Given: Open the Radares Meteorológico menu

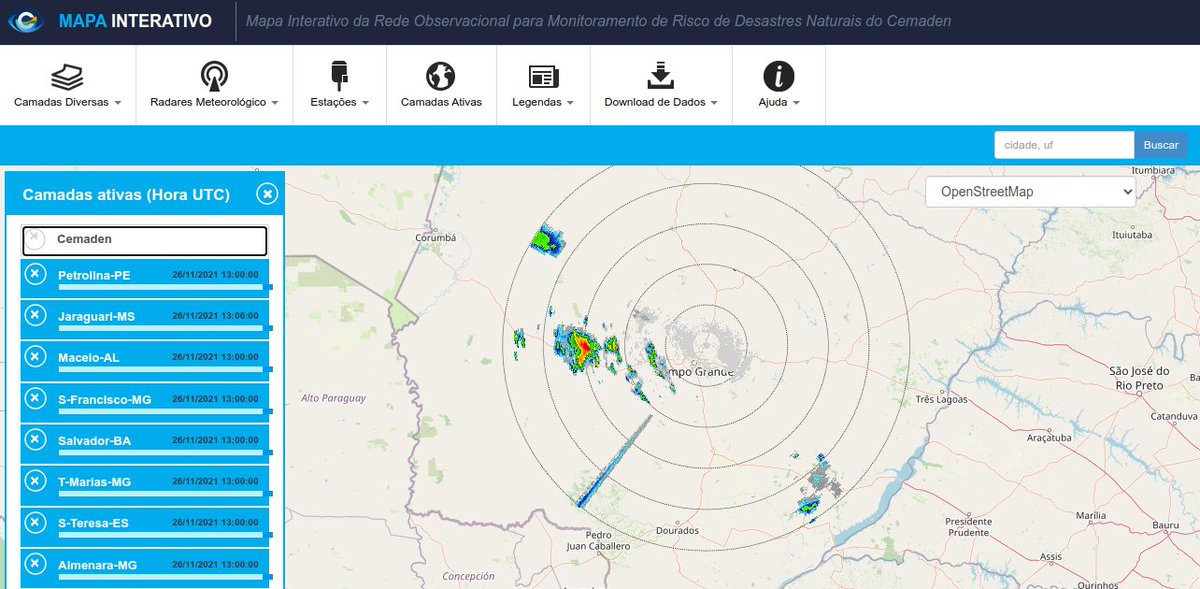Looking at the screenshot, I should point(214,85).
